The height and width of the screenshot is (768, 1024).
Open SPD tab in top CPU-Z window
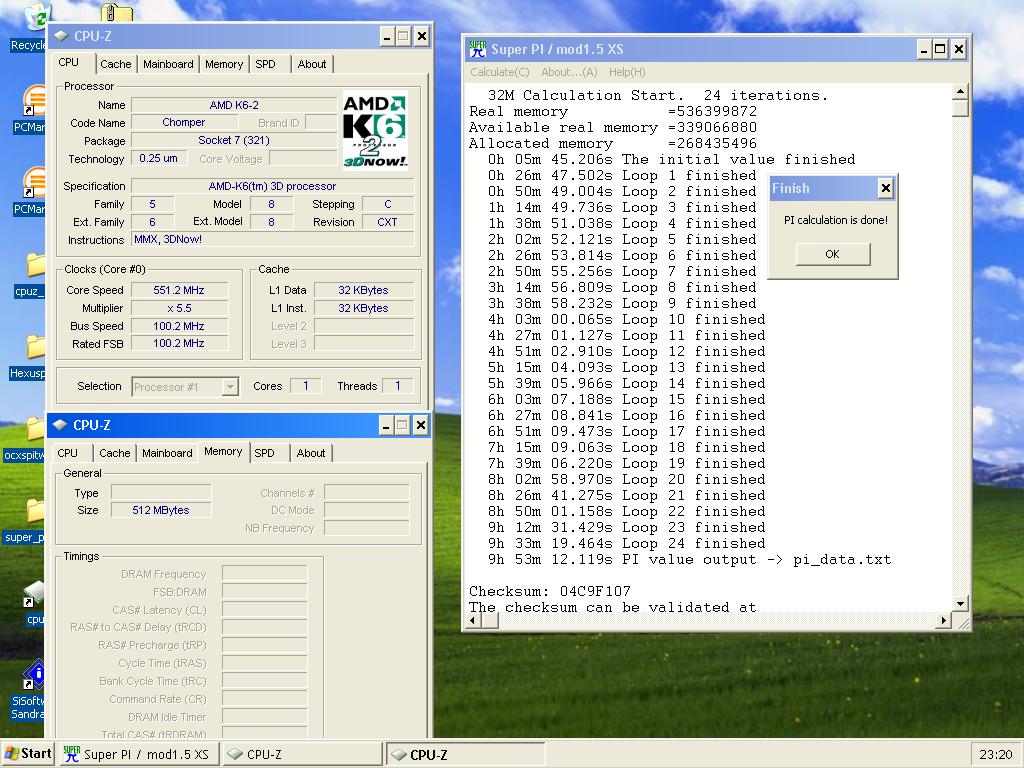[x=265, y=64]
